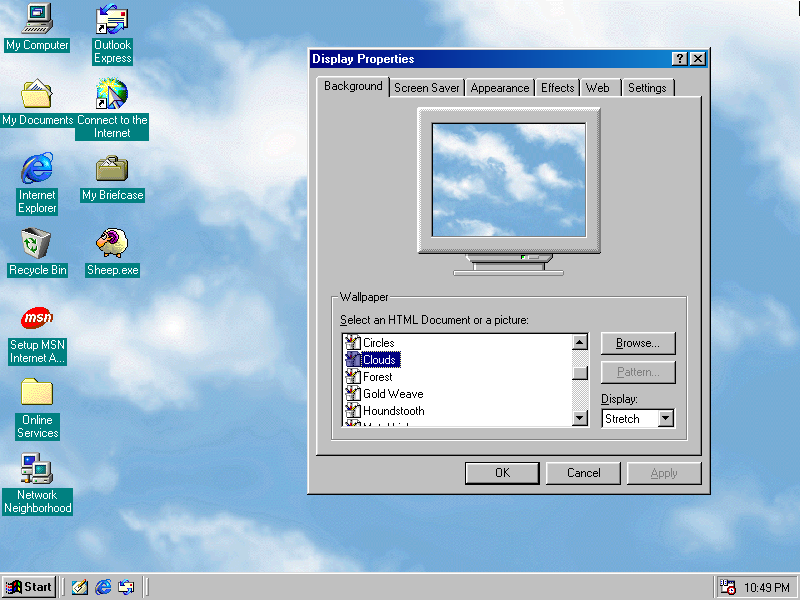This screenshot has height=600, width=800.
Task: Open the Appearance tab
Action: click(499, 88)
